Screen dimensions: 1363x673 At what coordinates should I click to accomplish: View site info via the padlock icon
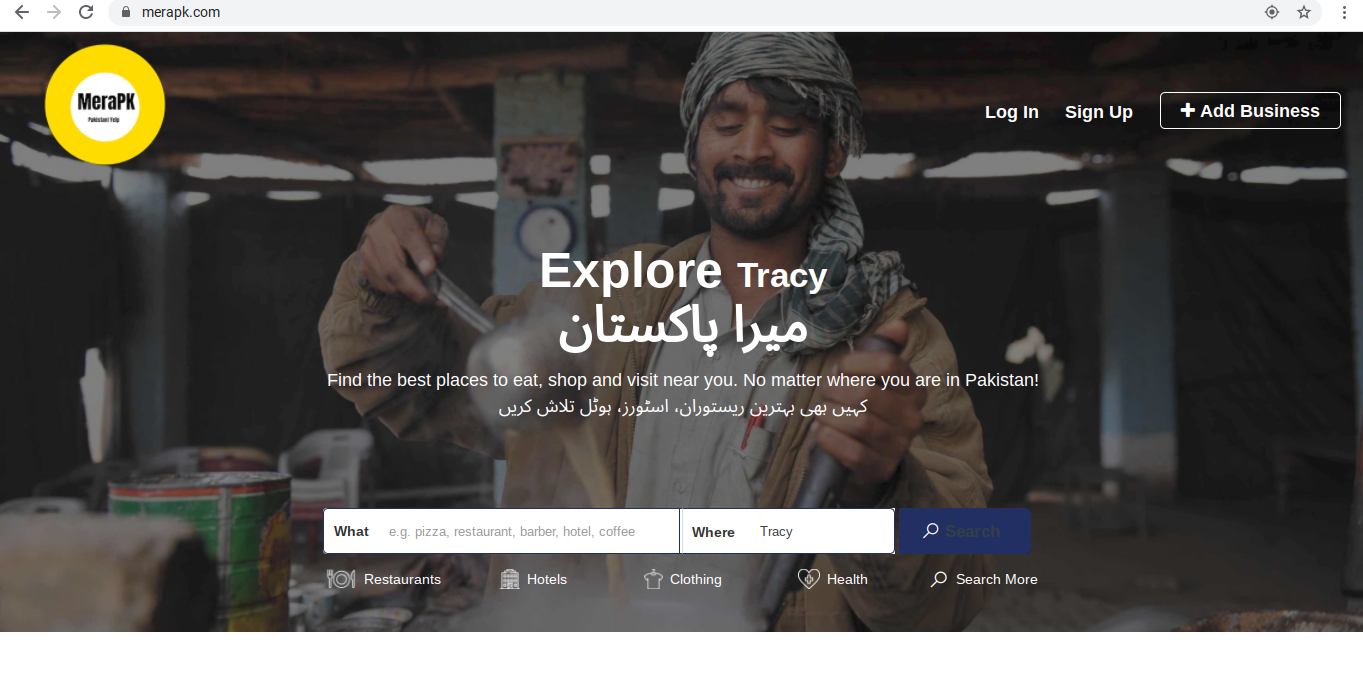point(126,12)
